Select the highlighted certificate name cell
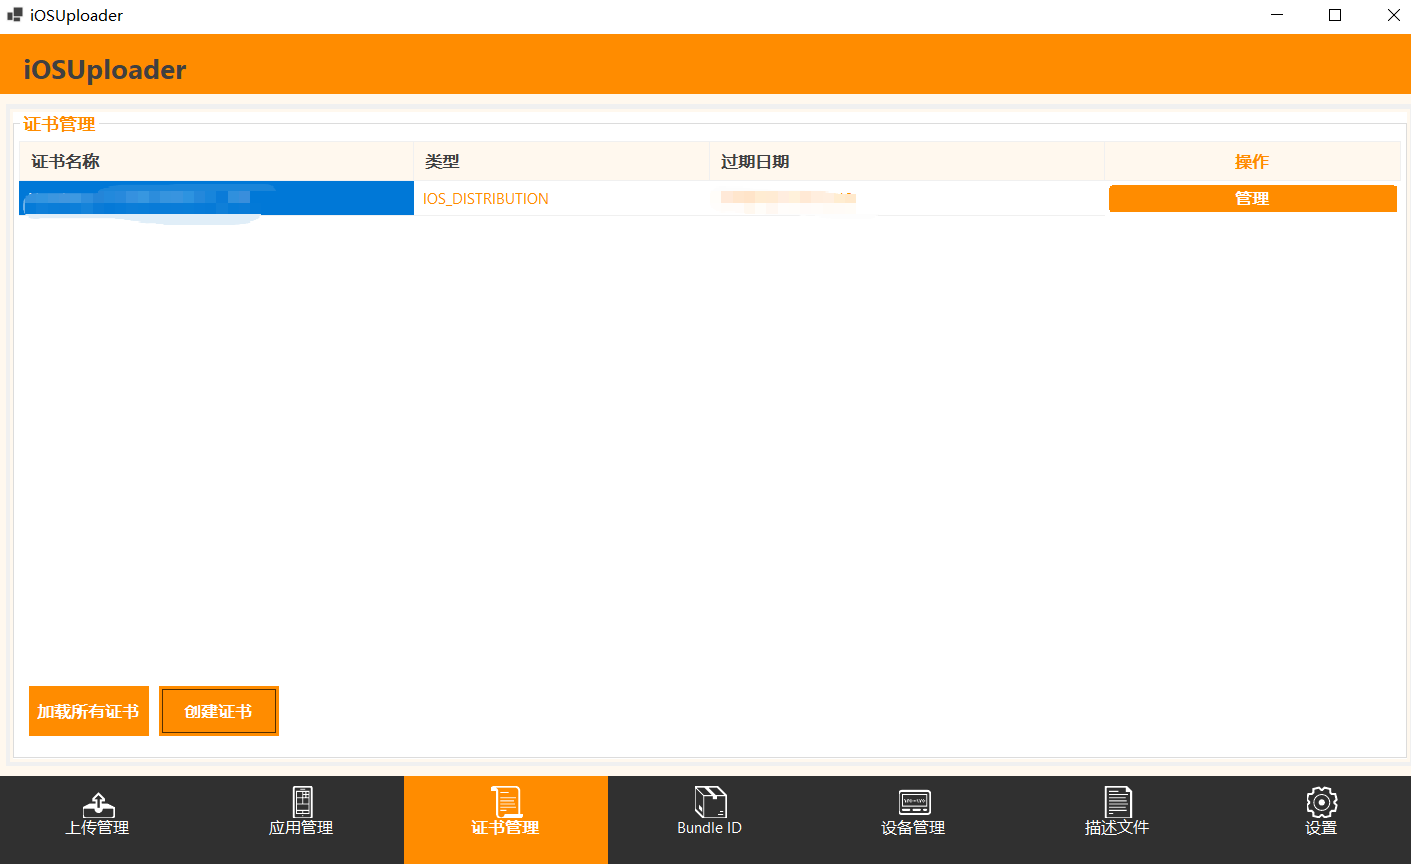 [x=216, y=198]
